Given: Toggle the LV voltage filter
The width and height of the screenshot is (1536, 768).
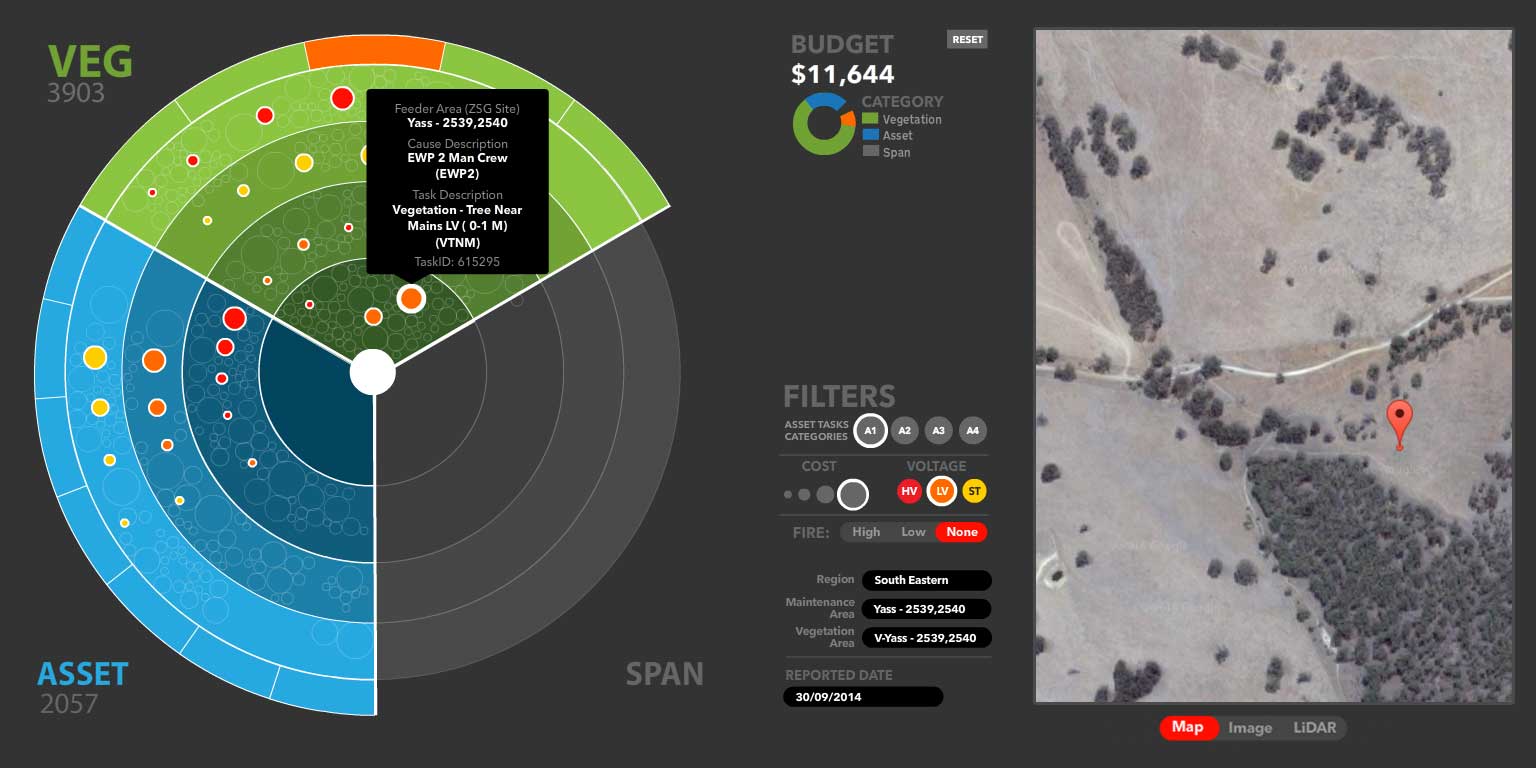Looking at the screenshot, I should coord(941,491).
